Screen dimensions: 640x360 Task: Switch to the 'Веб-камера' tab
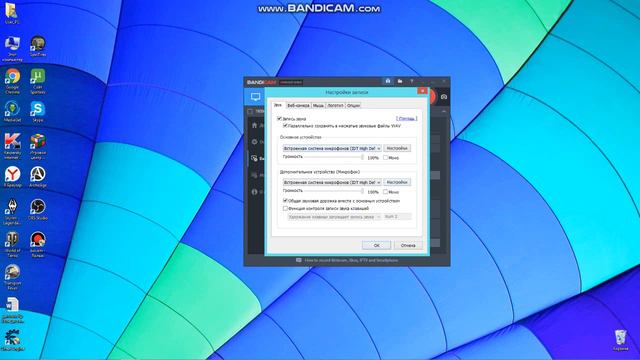point(298,105)
